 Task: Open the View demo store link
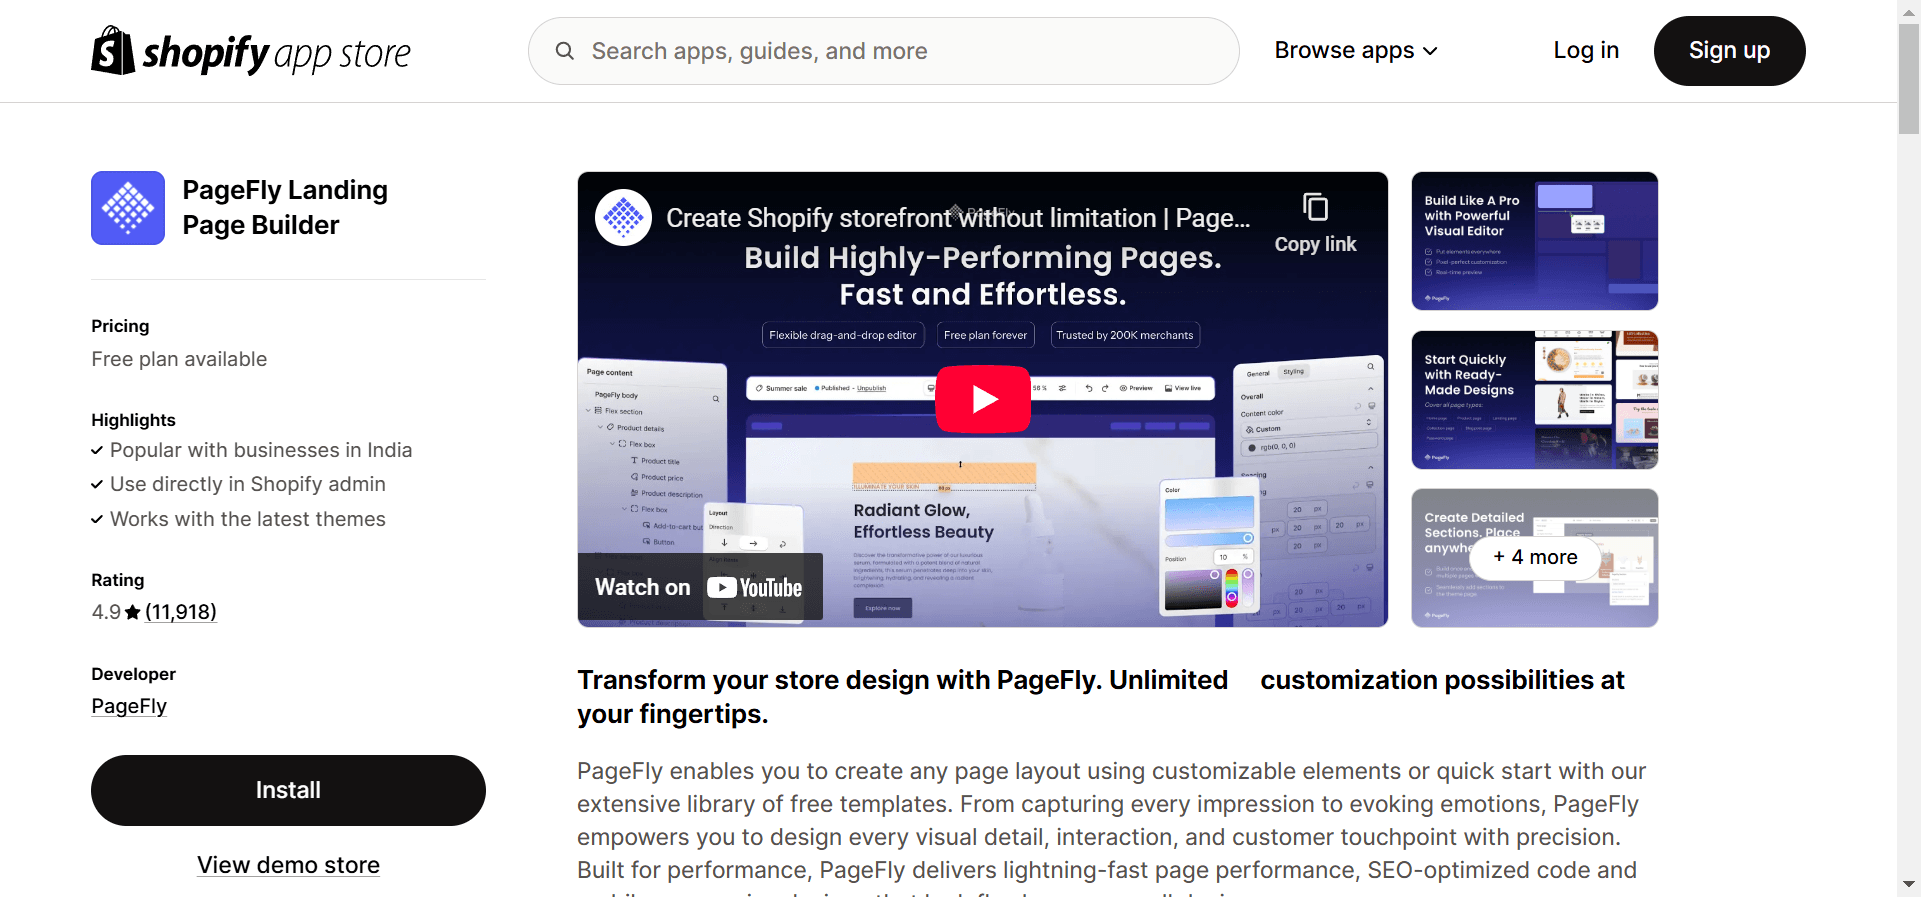click(288, 865)
